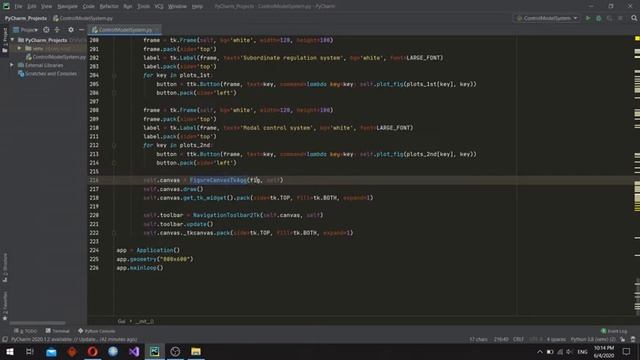Open the Favorites side tab
This screenshot has width=640, height=360.
click(x=5, y=305)
